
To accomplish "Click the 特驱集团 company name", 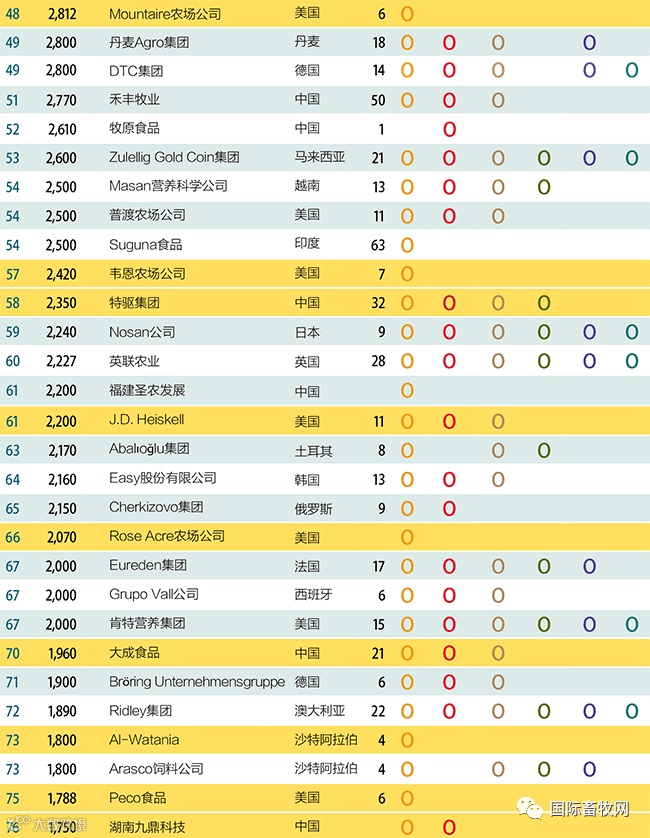I will [134, 303].
